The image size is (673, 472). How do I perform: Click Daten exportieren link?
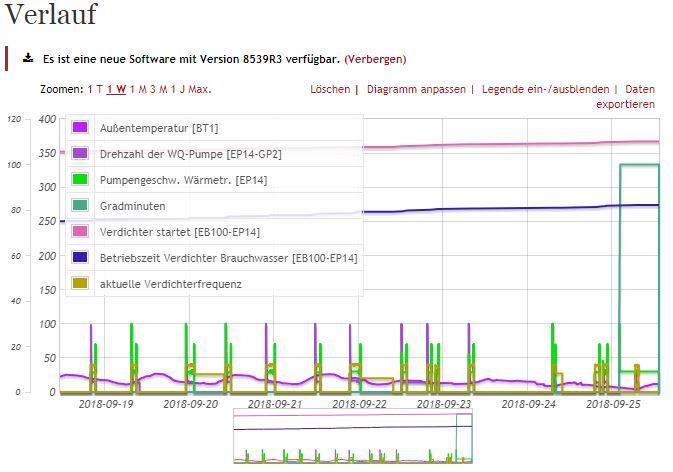coord(625,97)
